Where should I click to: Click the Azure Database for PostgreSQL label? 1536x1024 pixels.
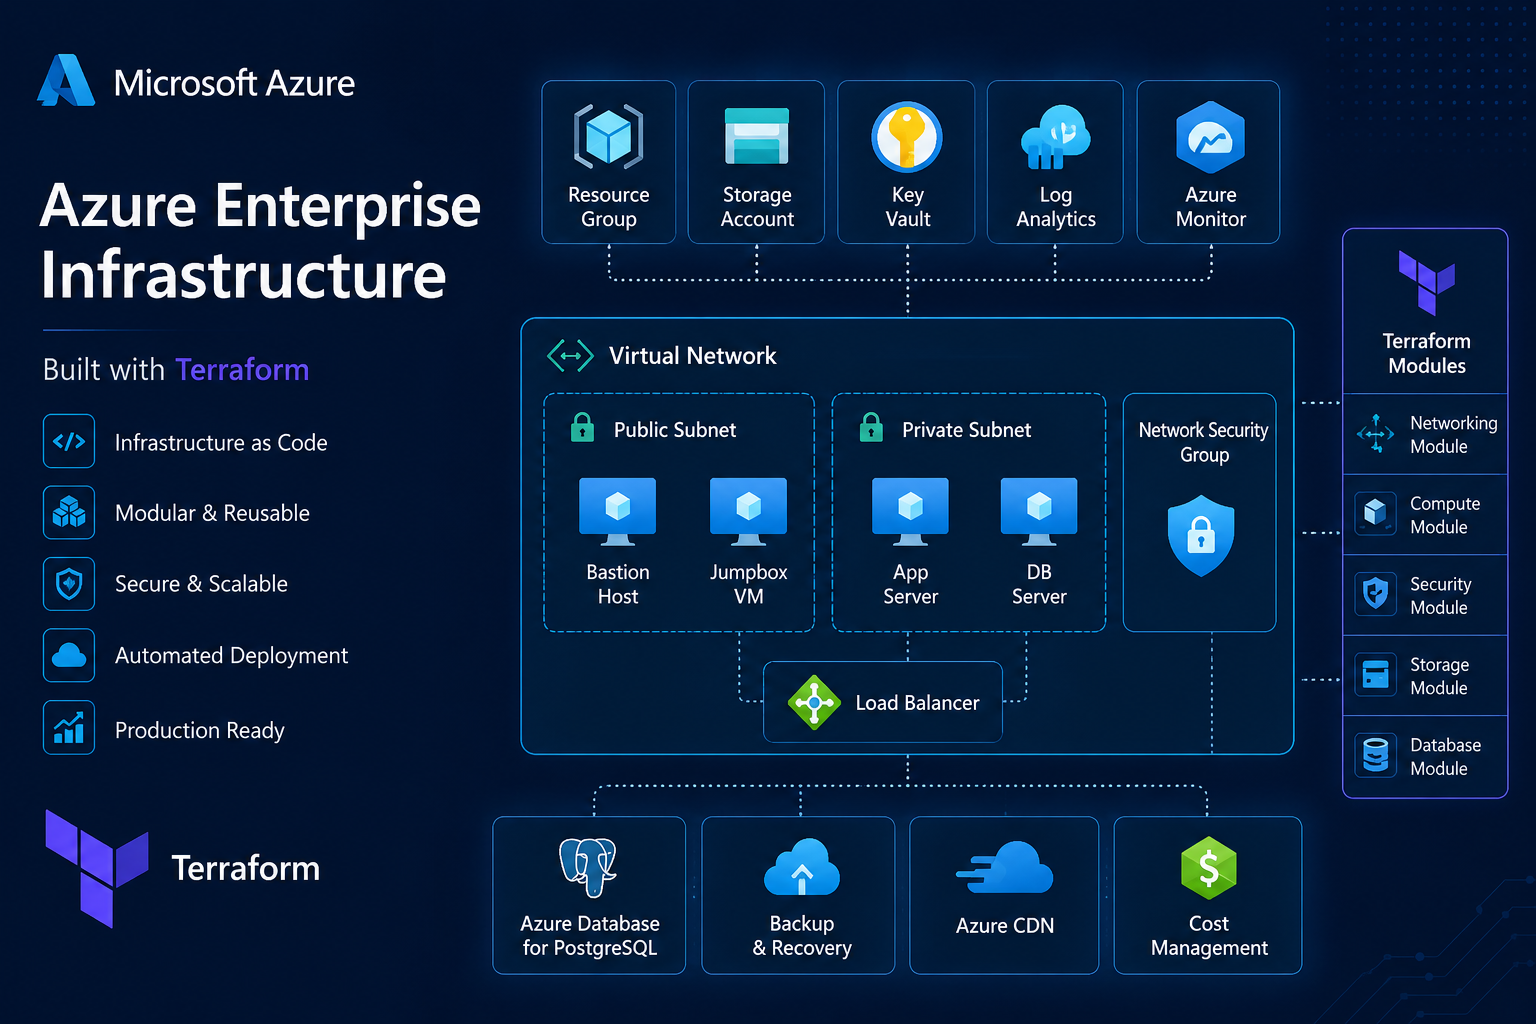(590, 935)
